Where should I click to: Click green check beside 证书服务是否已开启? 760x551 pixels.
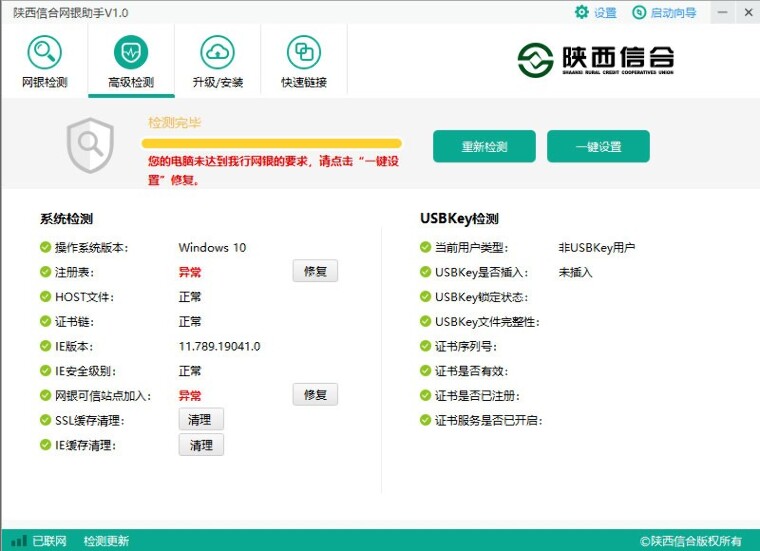tap(425, 420)
